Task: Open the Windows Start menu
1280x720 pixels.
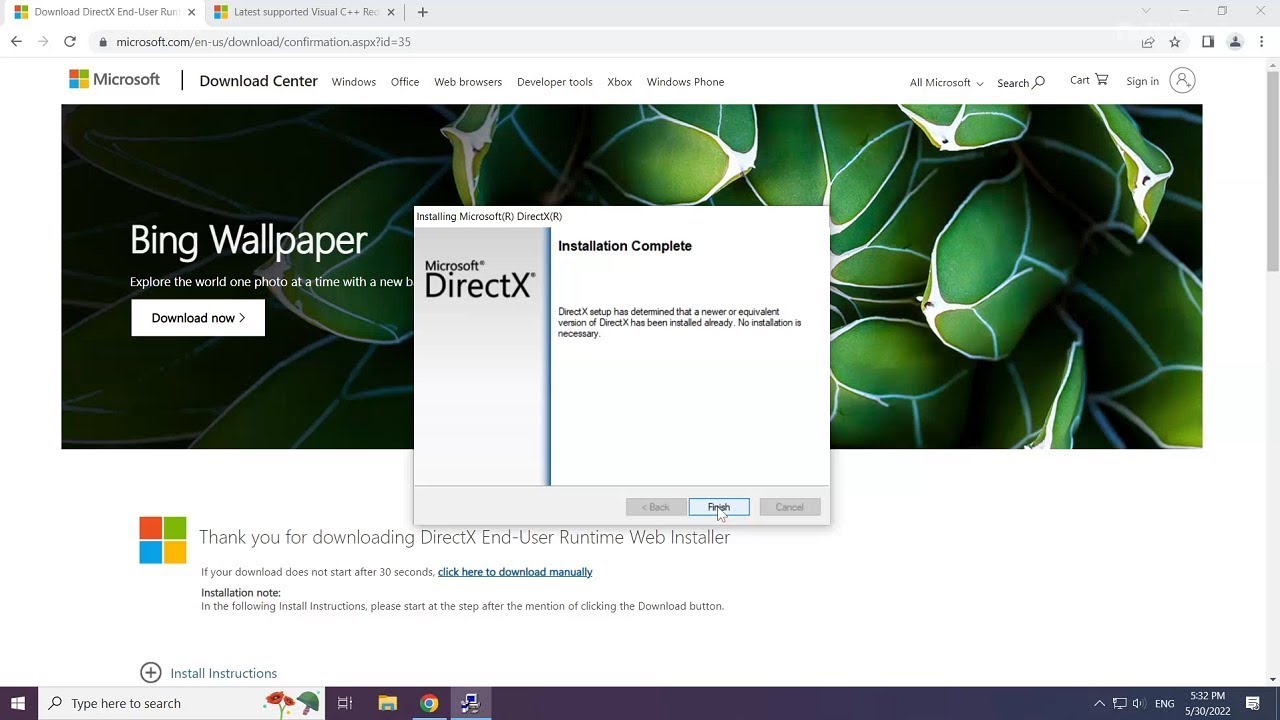Action: [18, 703]
